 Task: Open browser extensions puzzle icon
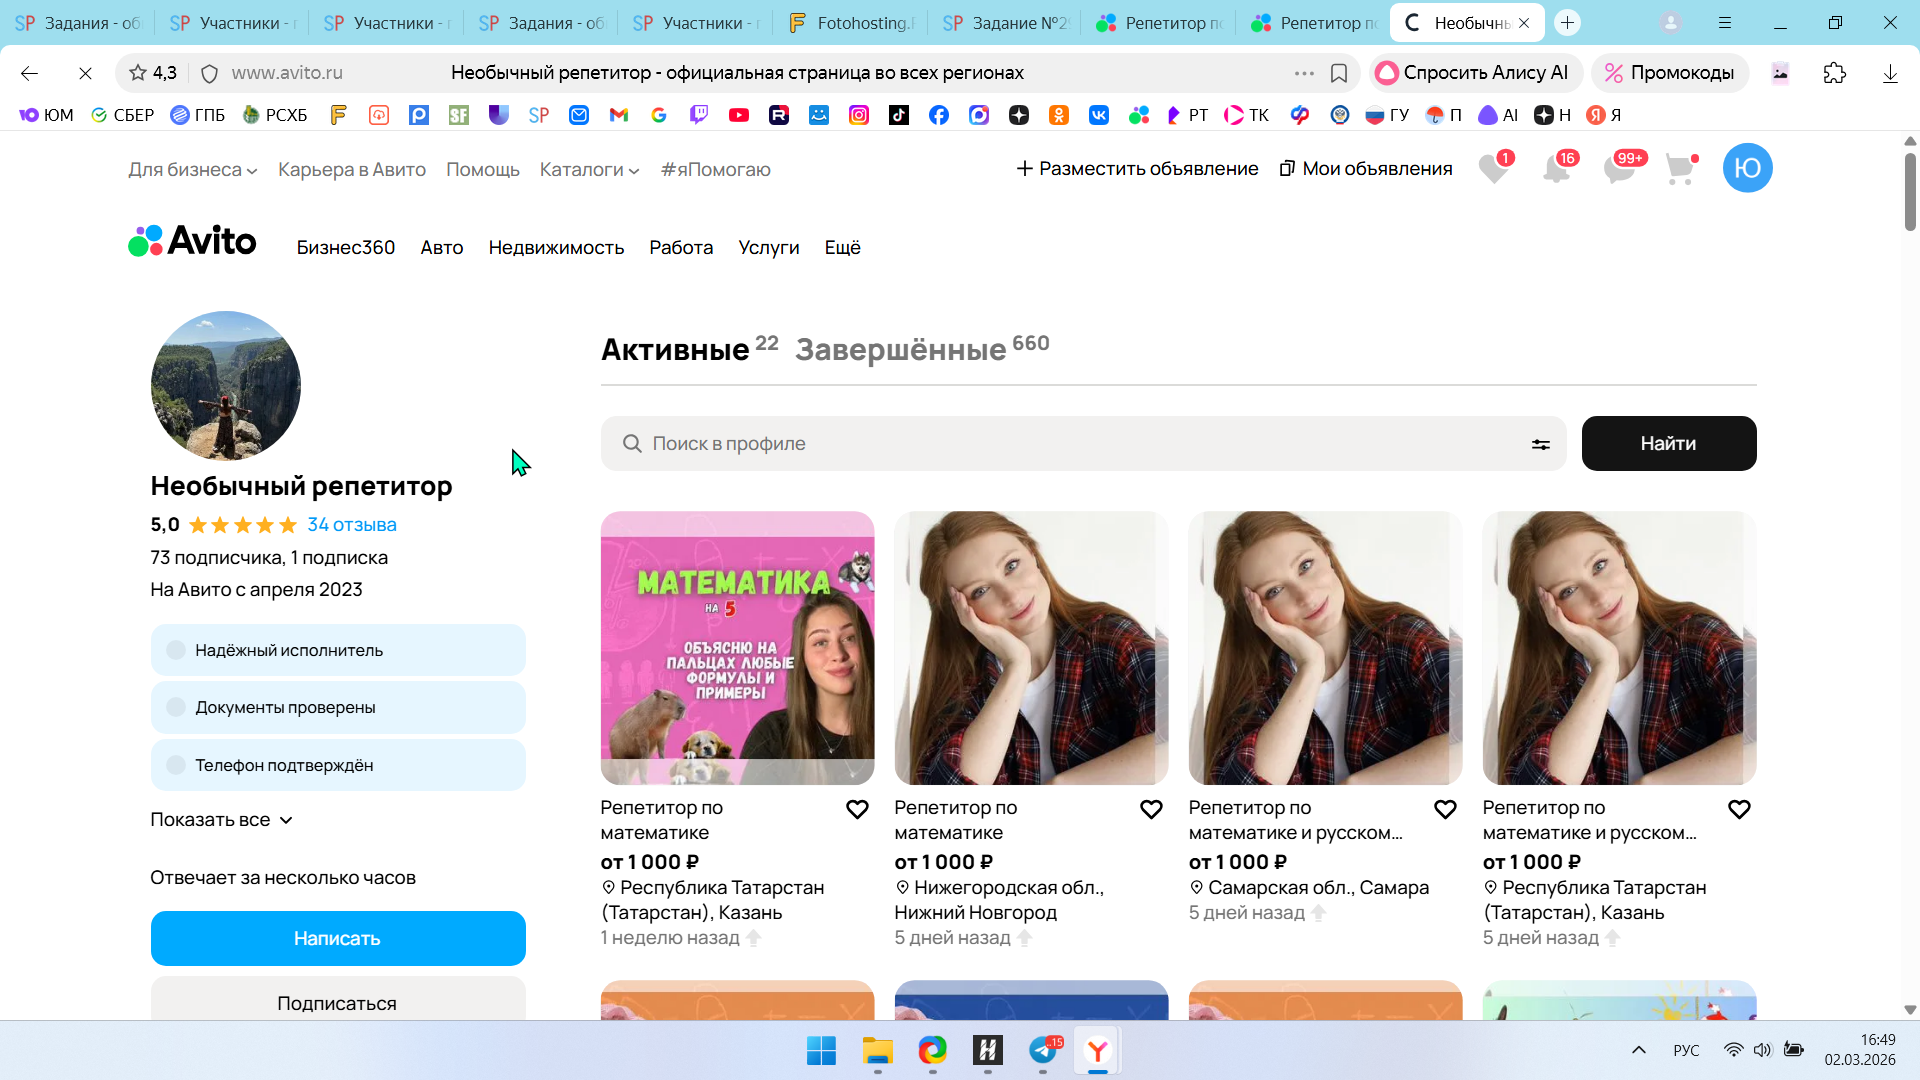[x=1834, y=73]
